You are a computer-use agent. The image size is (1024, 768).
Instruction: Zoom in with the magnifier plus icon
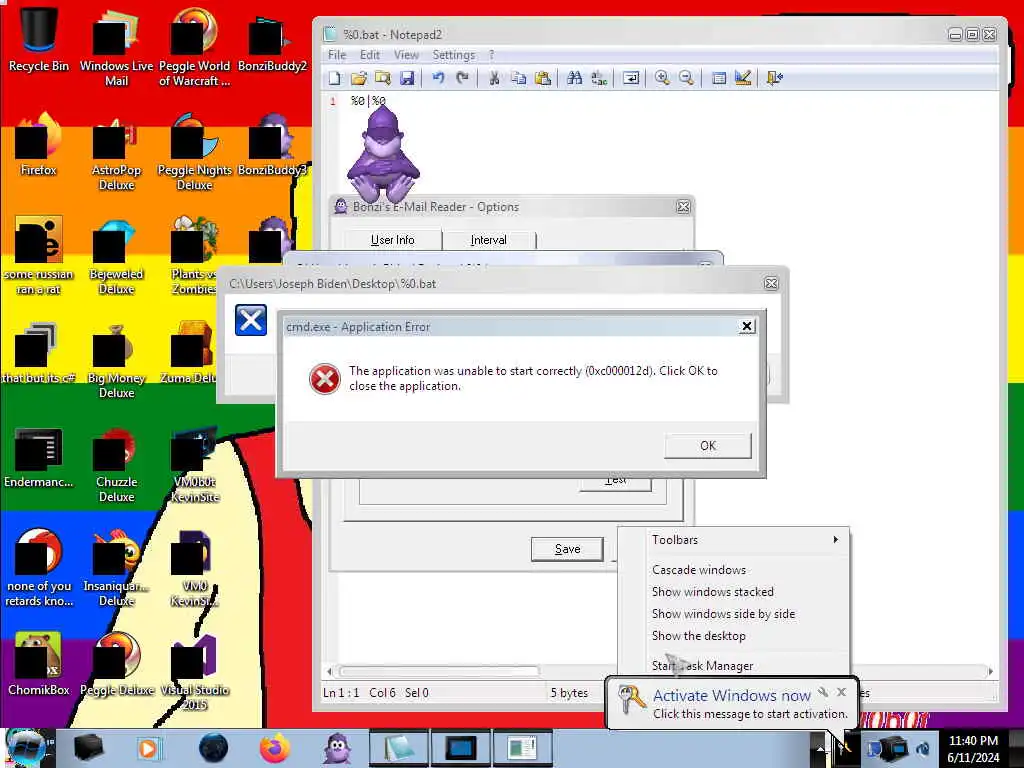click(x=662, y=78)
